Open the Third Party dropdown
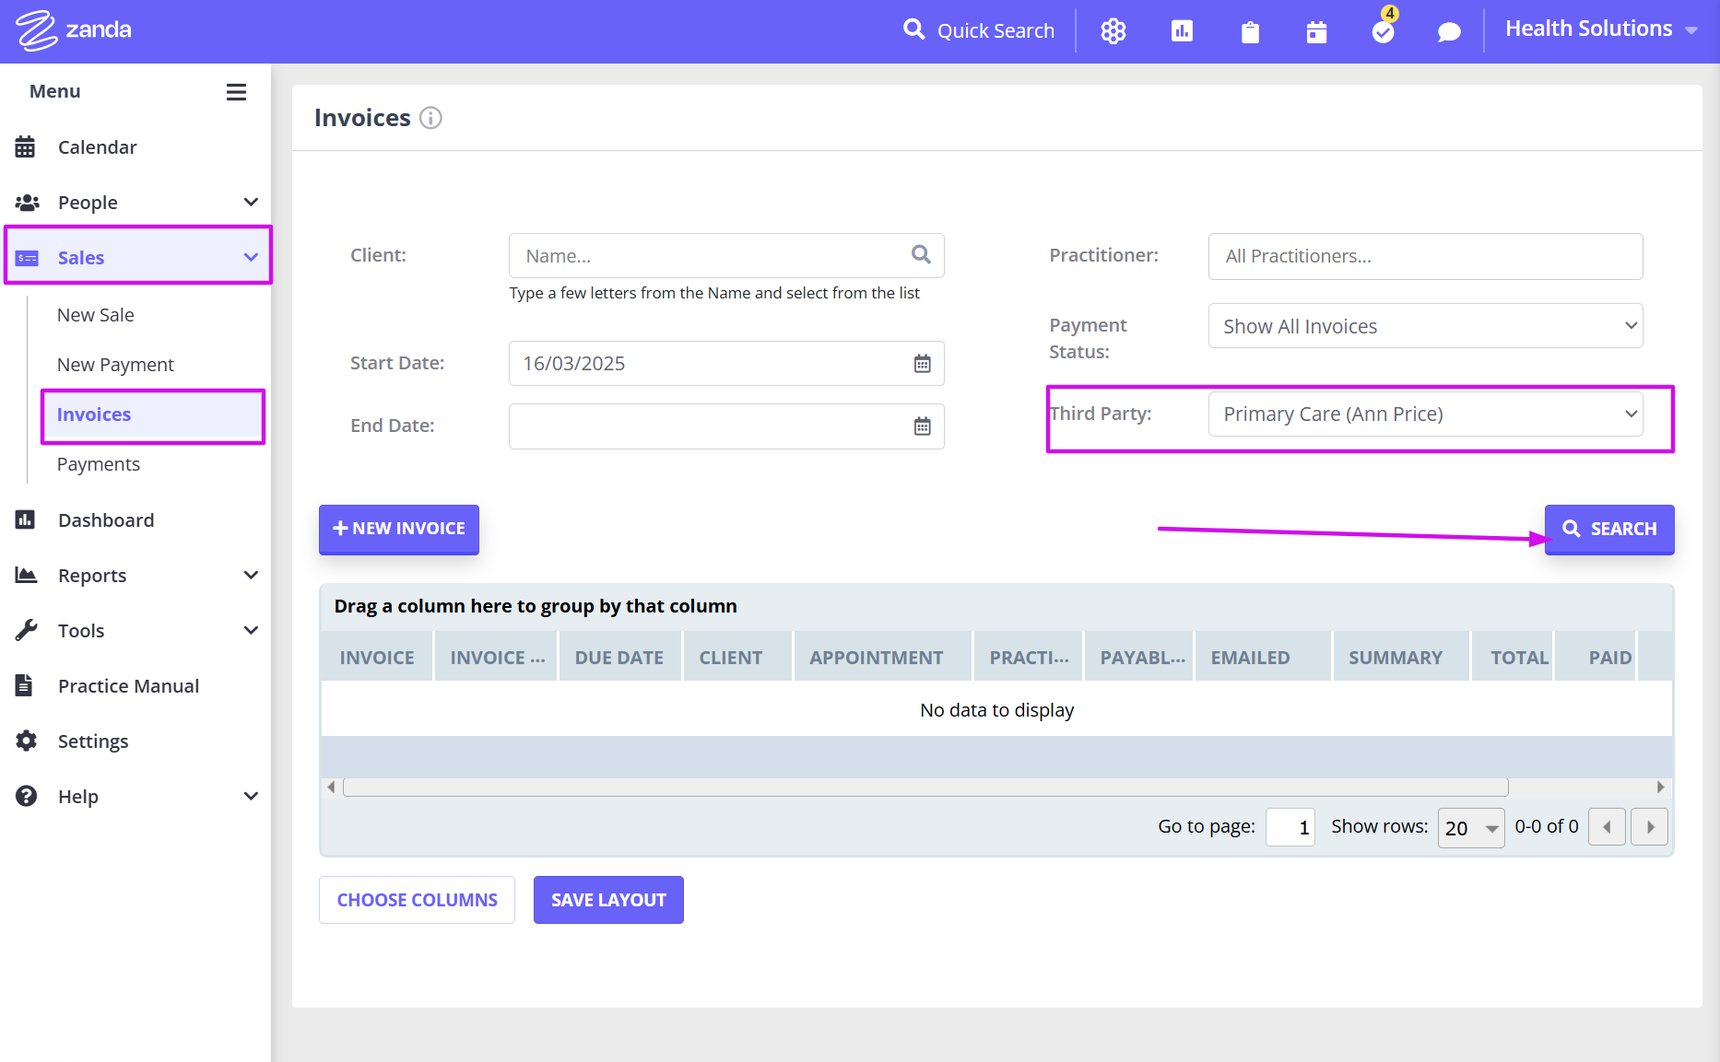This screenshot has width=1720, height=1062. 1424,413
